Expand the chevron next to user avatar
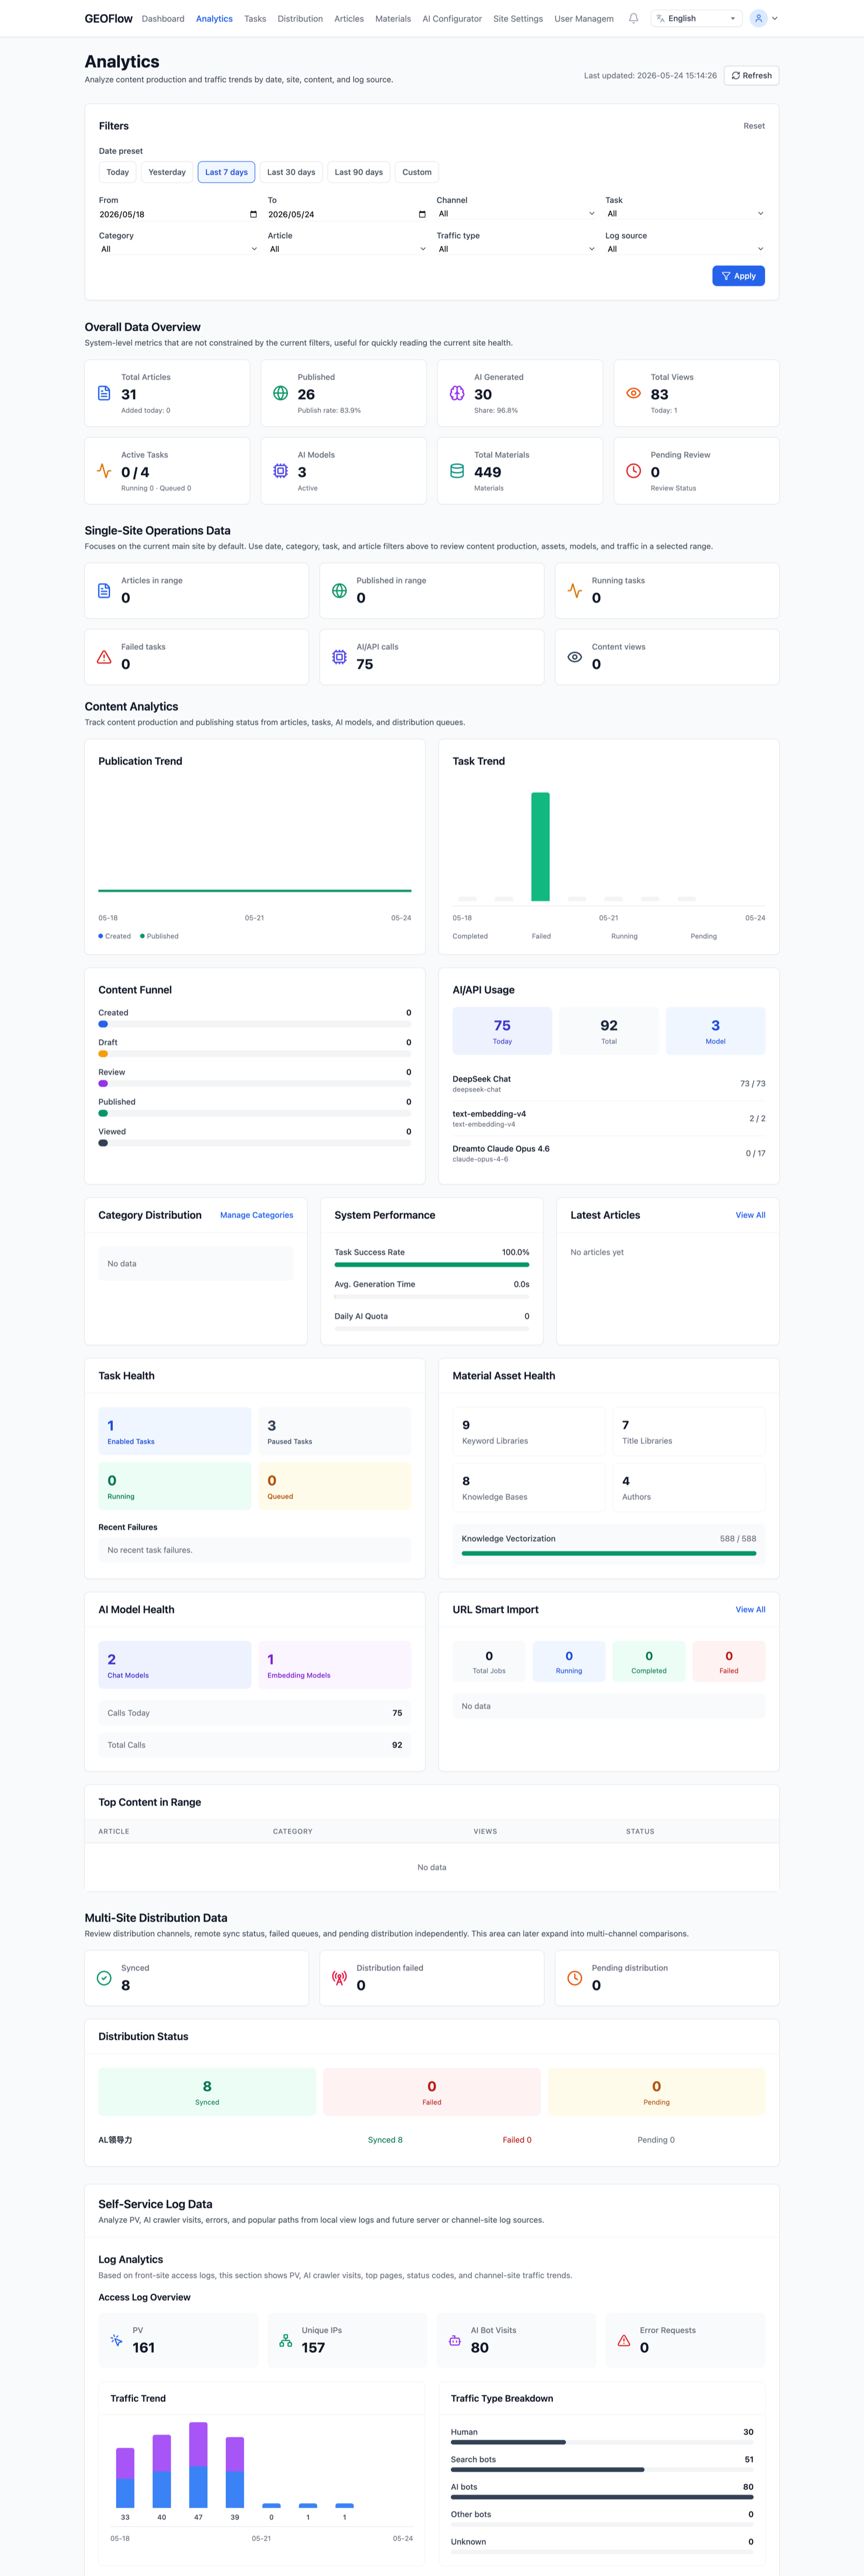This screenshot has width=864, height=2576. (x=775, y=18)
